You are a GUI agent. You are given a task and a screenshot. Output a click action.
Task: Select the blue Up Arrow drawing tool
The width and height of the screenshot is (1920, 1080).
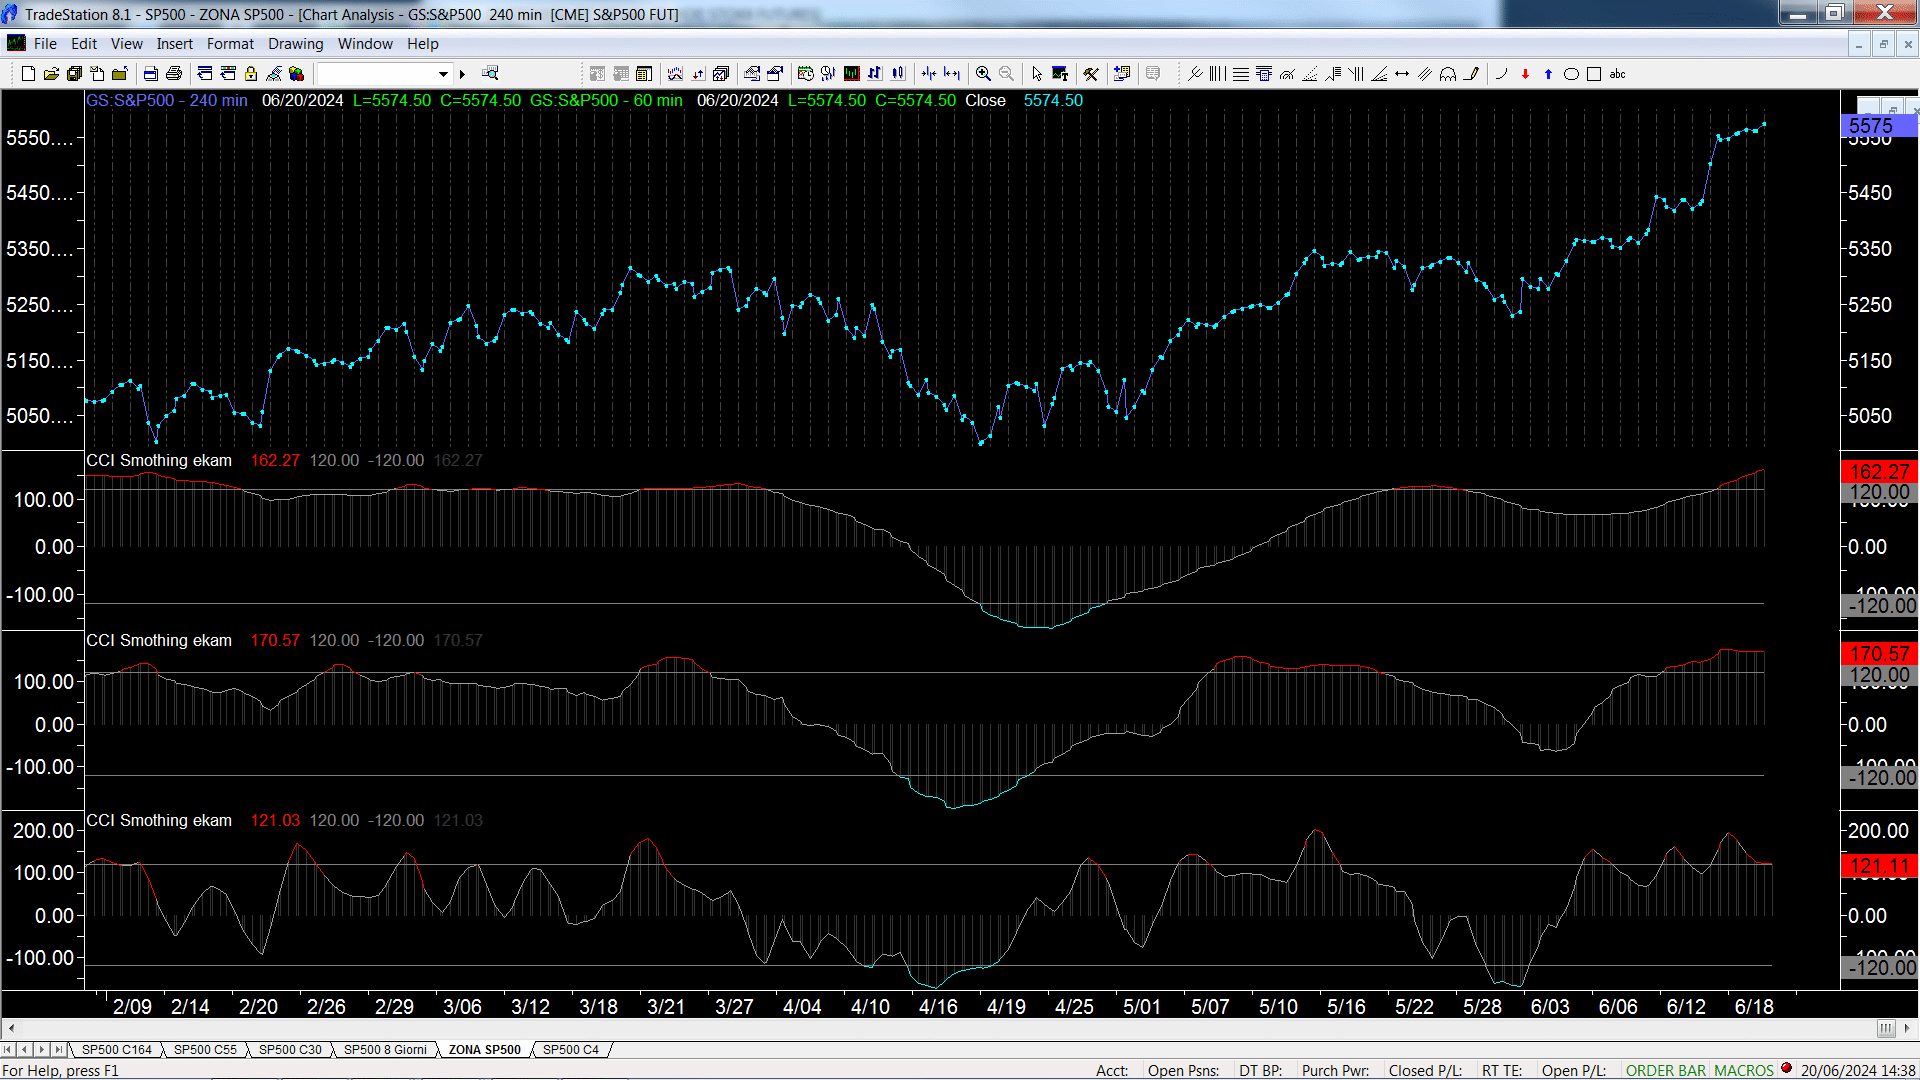pos(1548,74)
